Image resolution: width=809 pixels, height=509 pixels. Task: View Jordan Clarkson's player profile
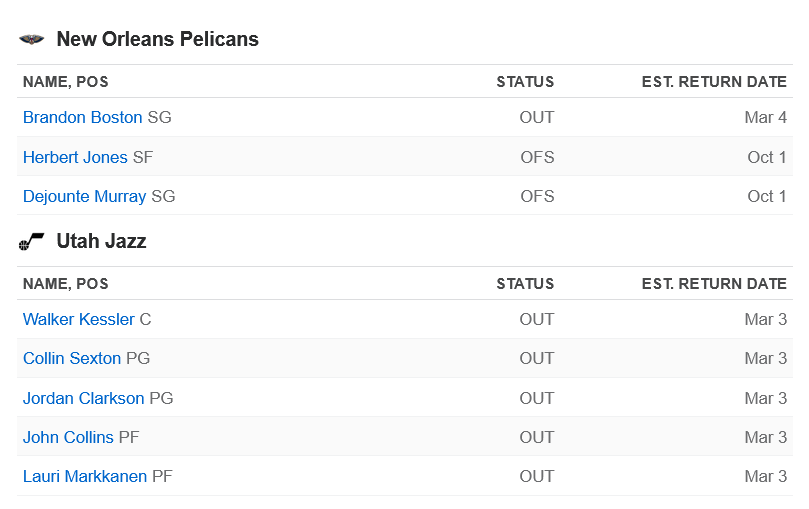[84, 398]
